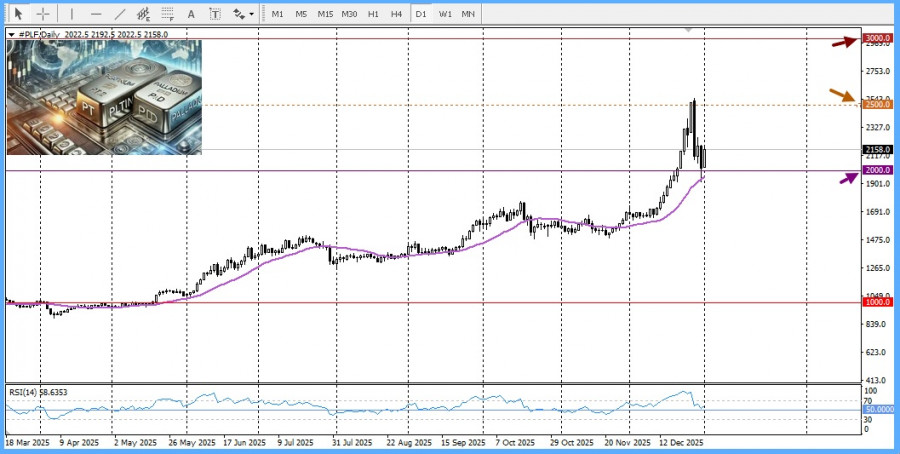Click the platinum palladium bars image
This screenshot has width=900, height=454.
[104, 97]
